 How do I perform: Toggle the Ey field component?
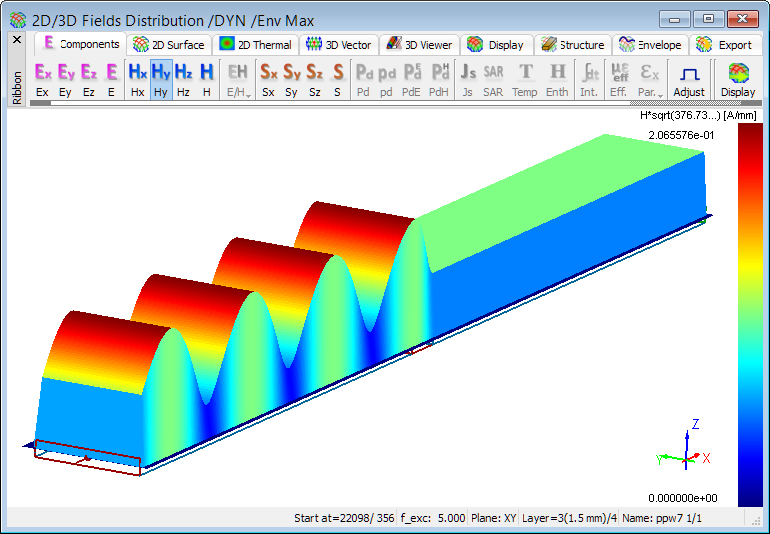pyautogui.click(x=65, y=78)
